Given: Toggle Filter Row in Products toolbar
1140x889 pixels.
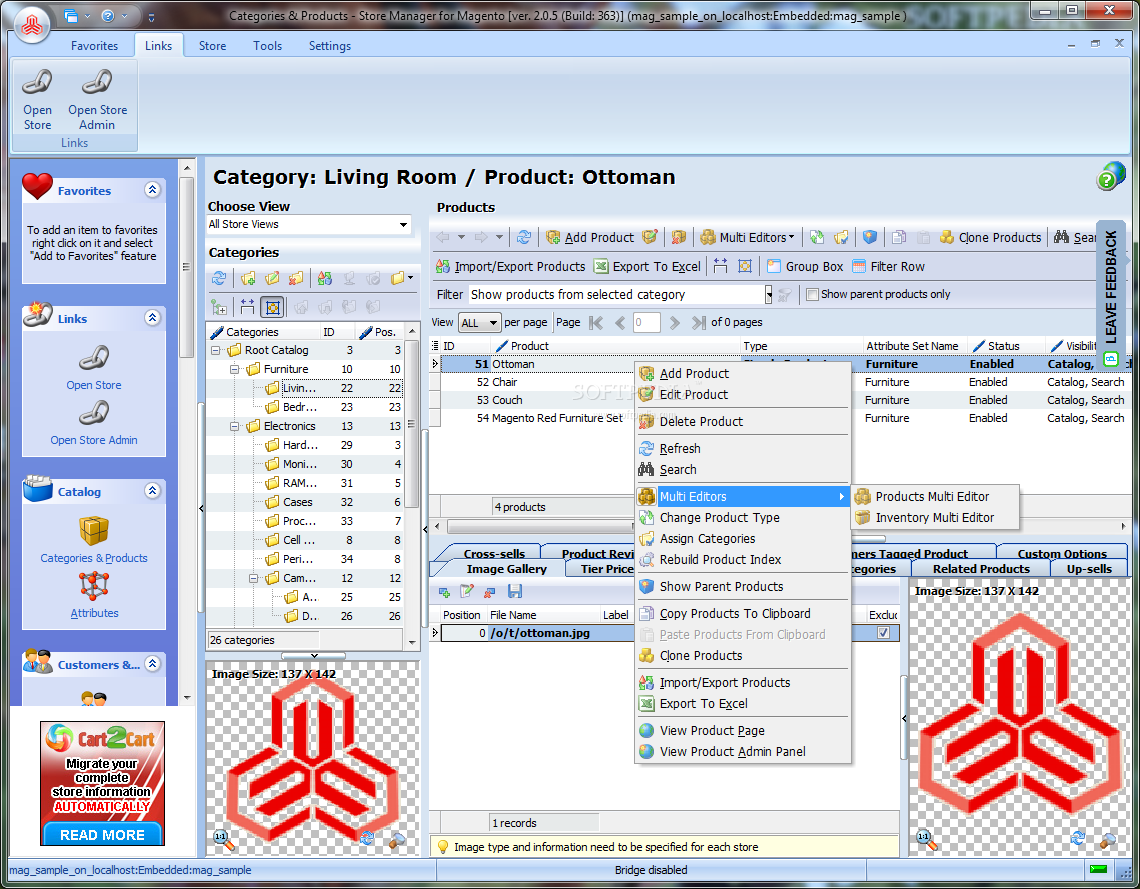Looking at the screenshot, I should click(x=888, y=267).
